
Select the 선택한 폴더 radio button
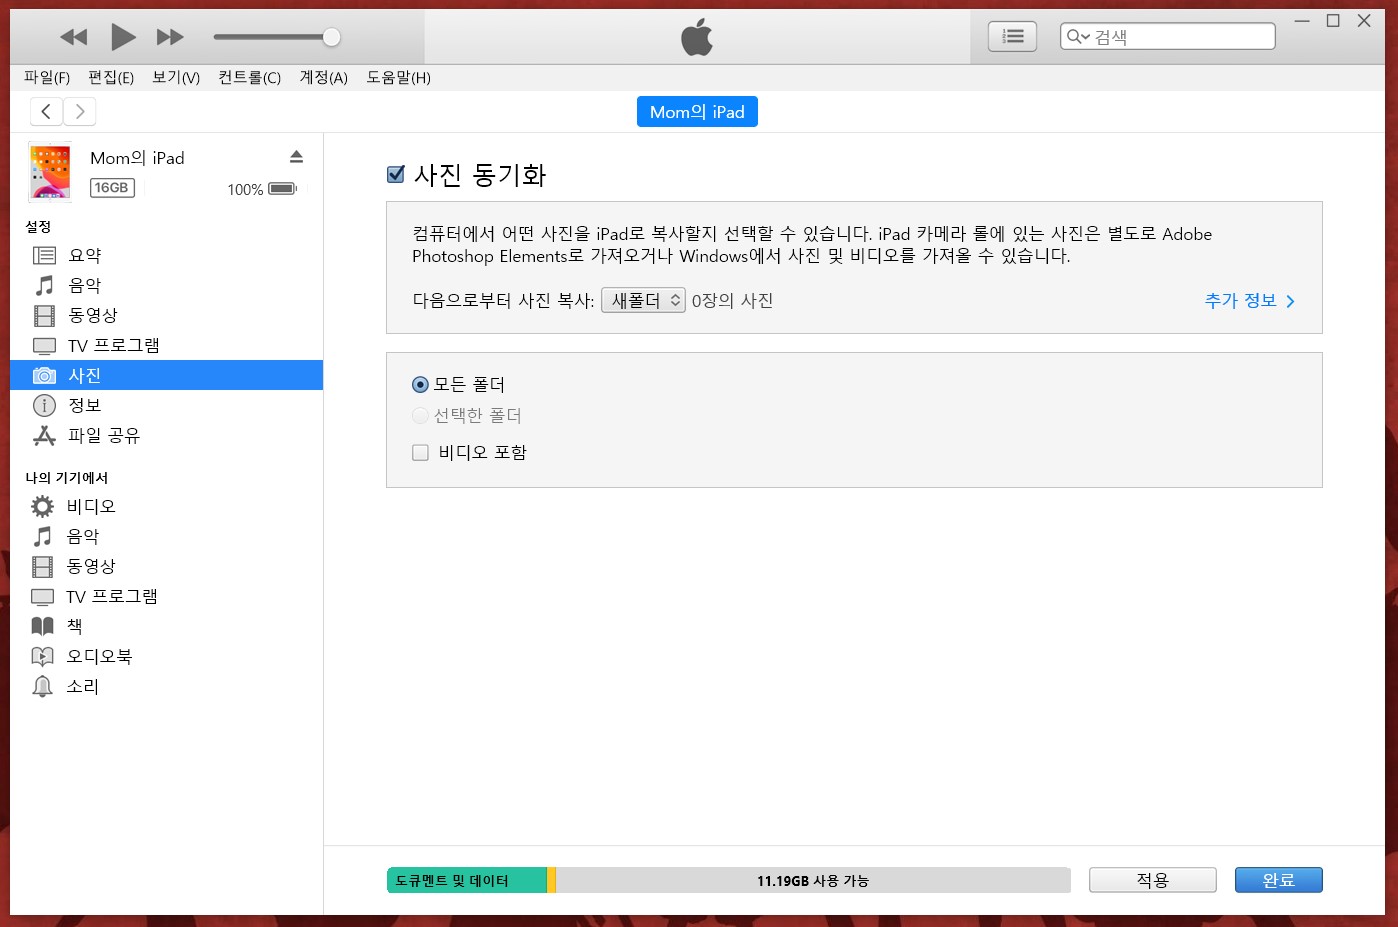point(420,415)
